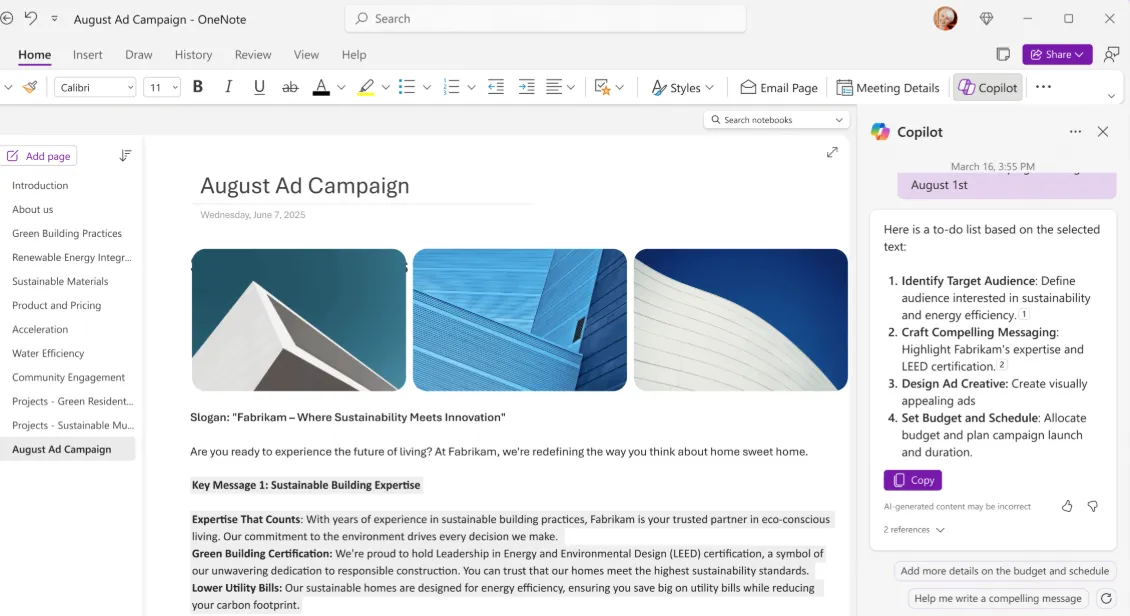Toggle bold formatting
The image size is (1130, 616).
point(197,87)
